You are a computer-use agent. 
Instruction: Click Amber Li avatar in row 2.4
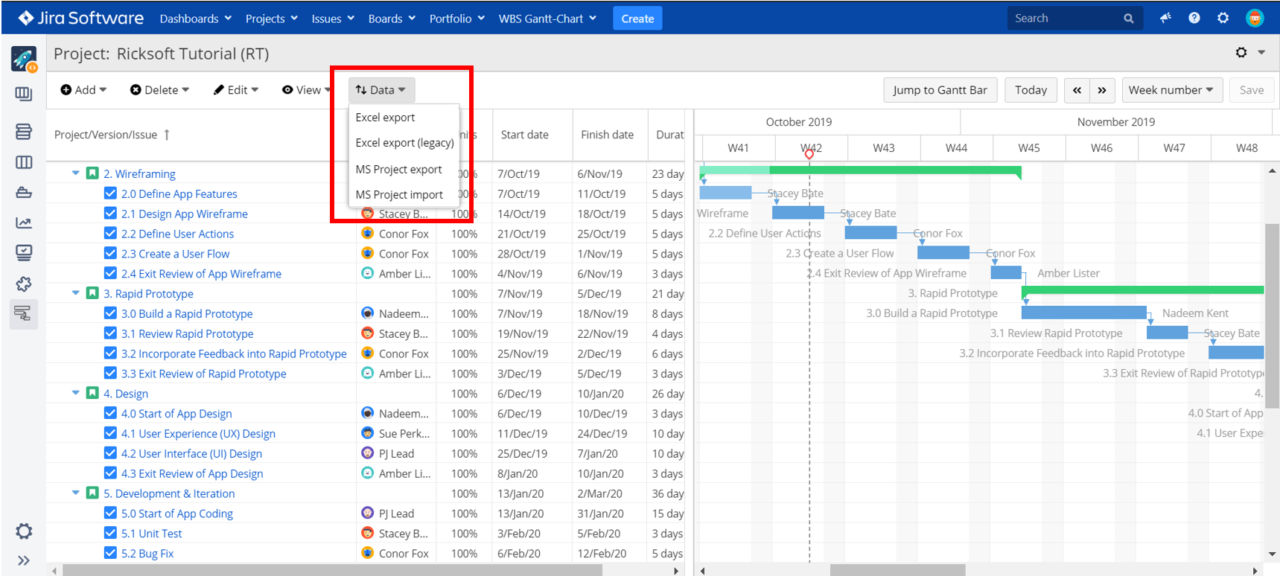[x=368, y=274]
